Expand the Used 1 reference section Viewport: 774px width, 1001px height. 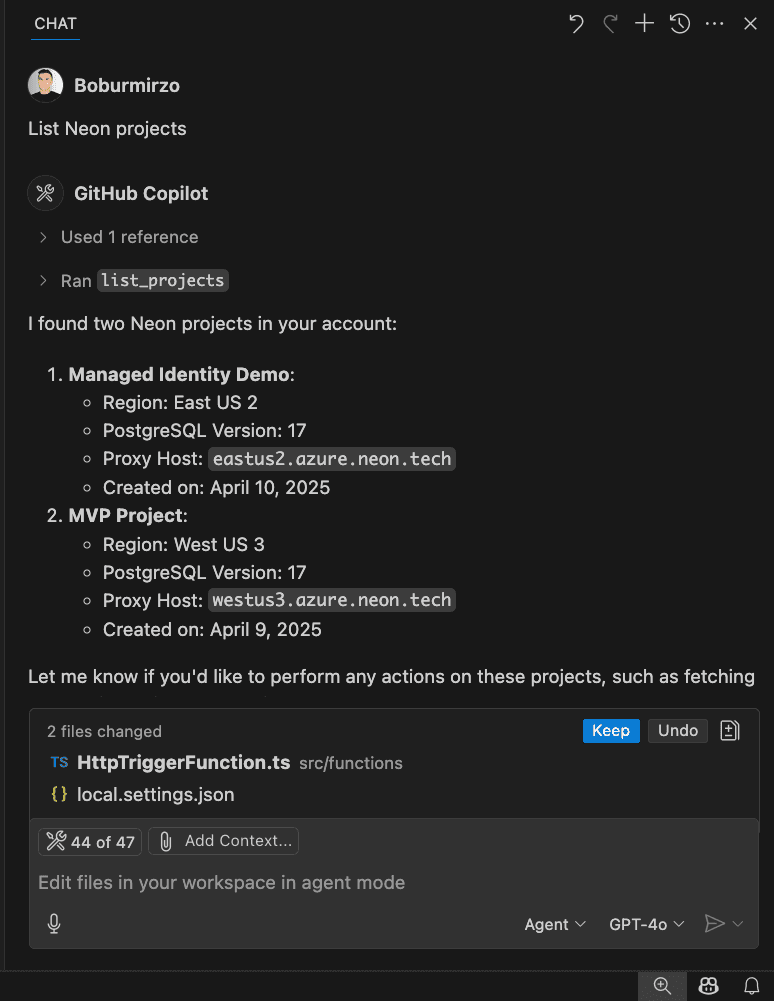coord(44,237)
